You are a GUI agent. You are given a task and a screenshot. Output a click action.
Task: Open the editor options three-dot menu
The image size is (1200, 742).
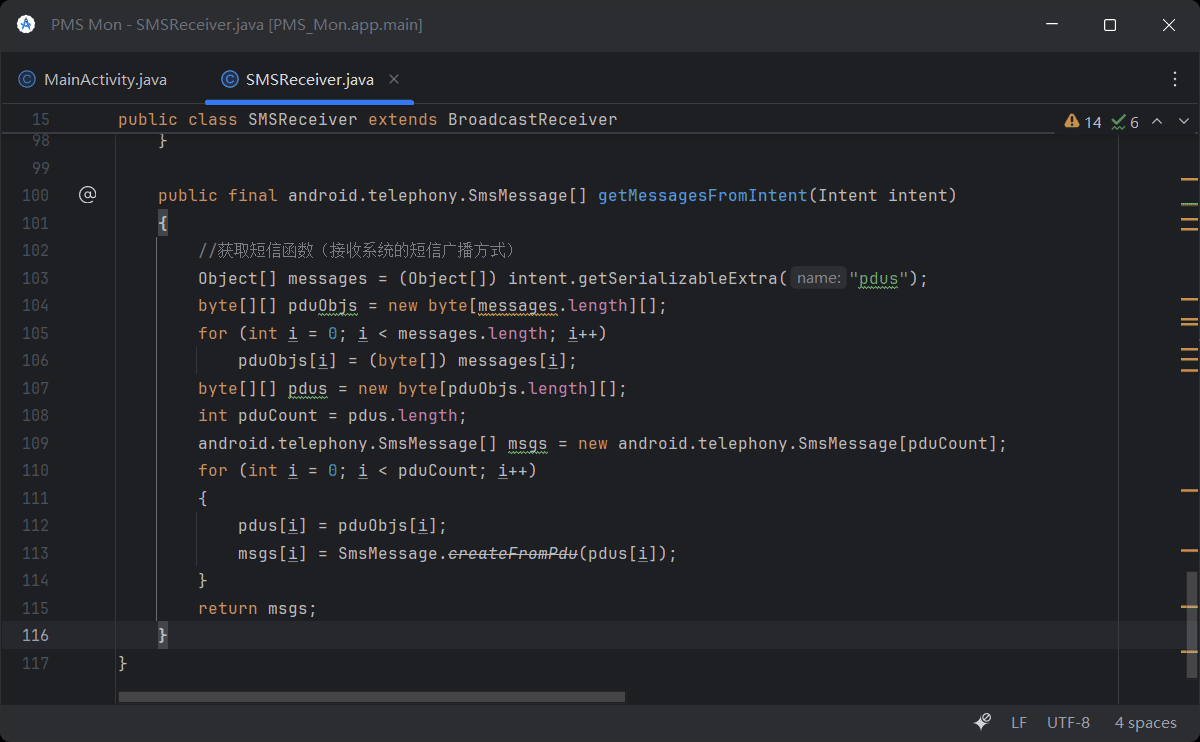pos(1175,78)
